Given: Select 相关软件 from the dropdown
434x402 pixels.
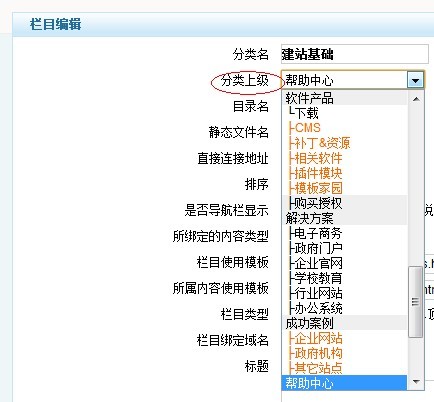Looking at the screenshot, I should (345, 158).
